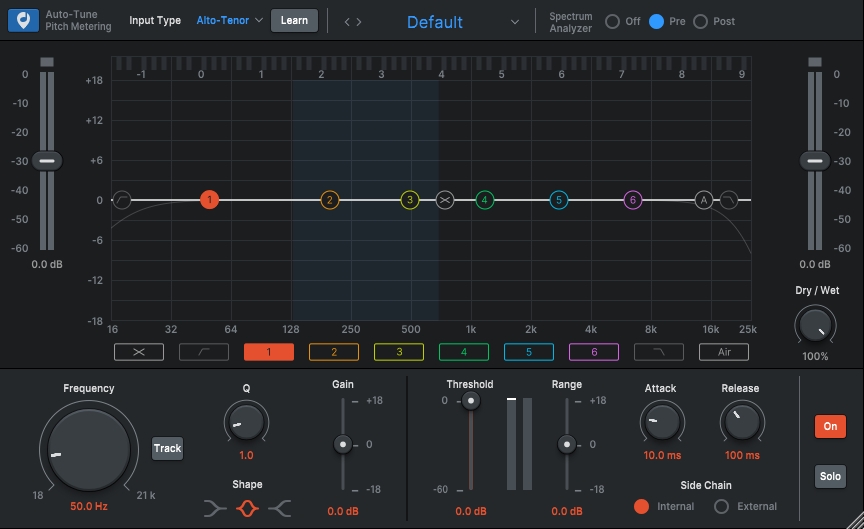Select Internal side chain
Viewport: 864px width, 529px height.
pyautogui.click(x=641, y=506)
